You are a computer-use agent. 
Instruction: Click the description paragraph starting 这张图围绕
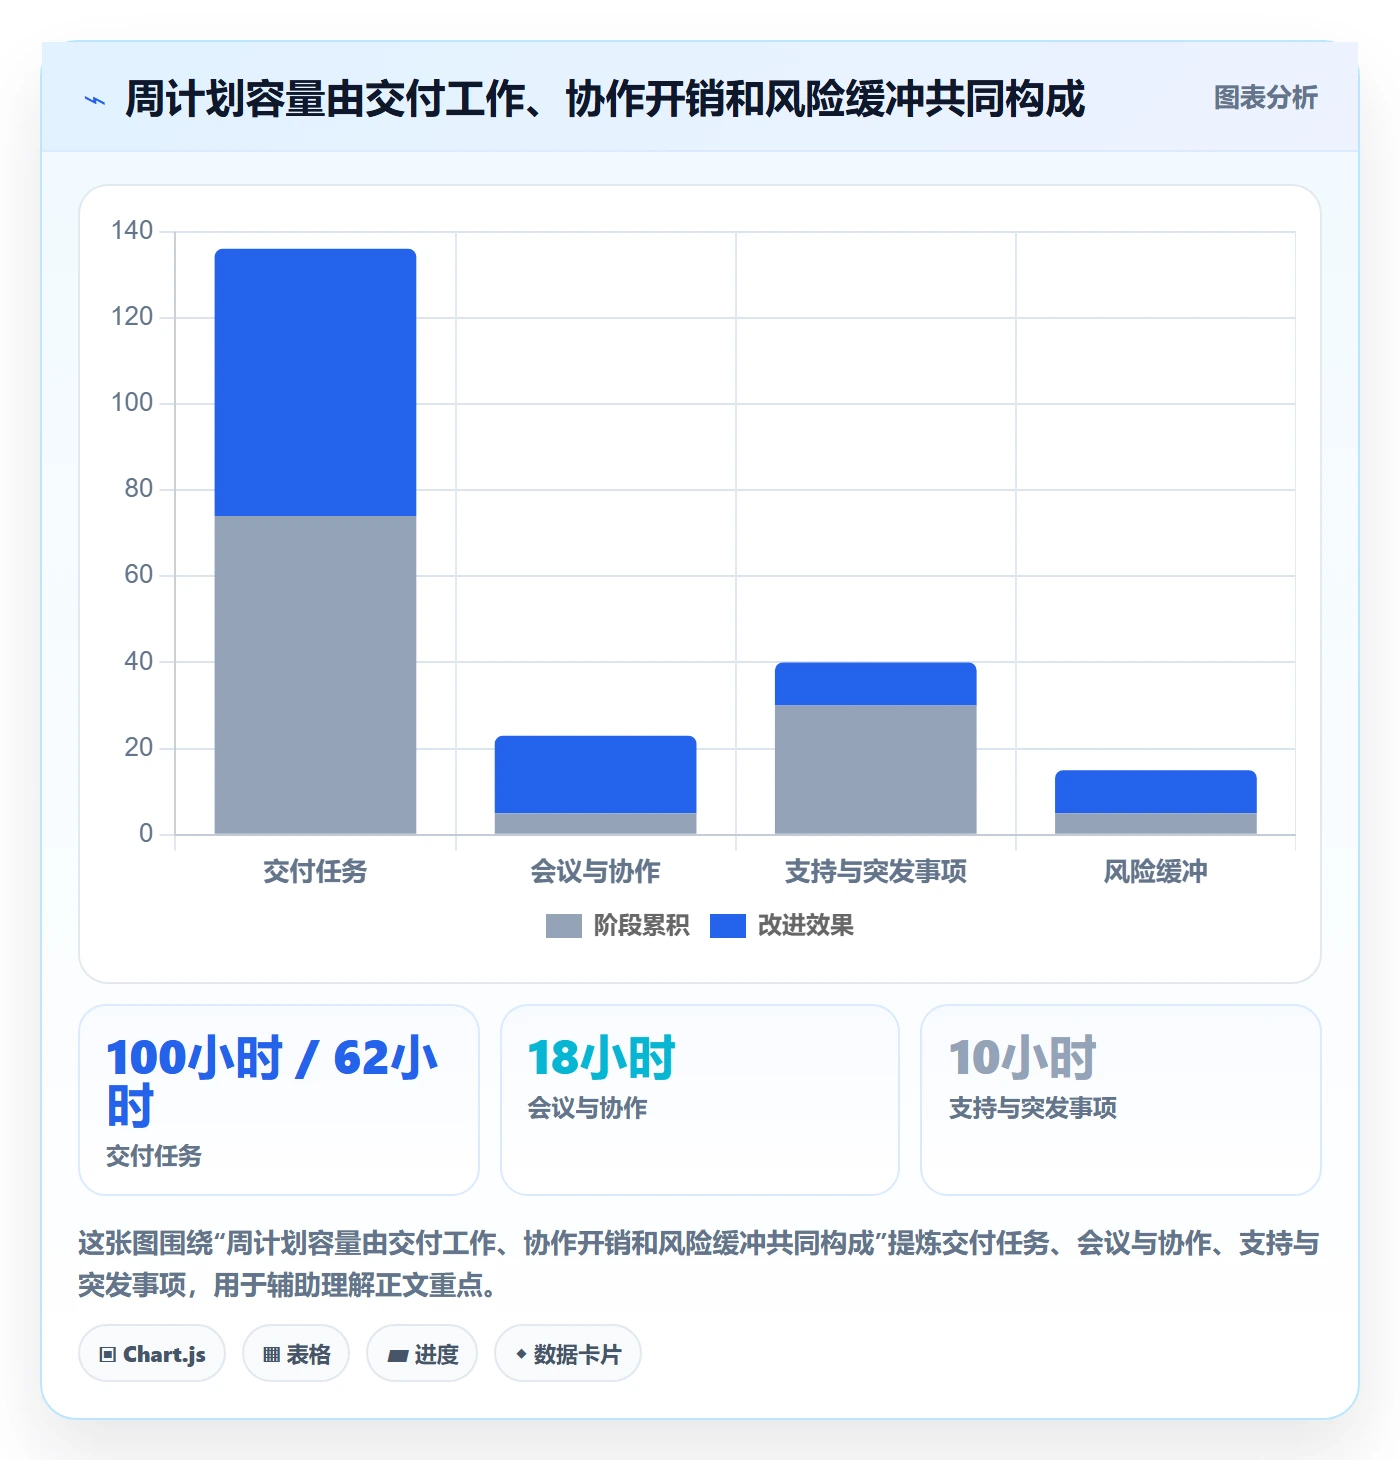(x=699, y=1264)
